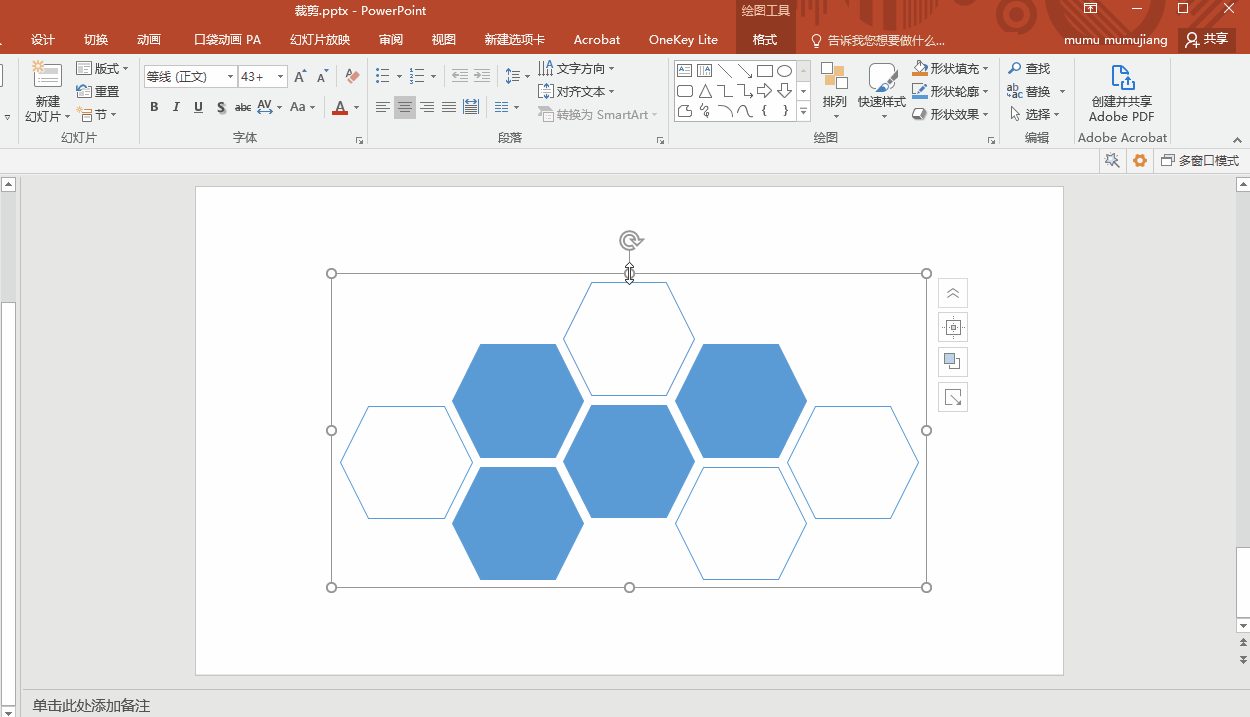
Task: Select the oval shape in the shapes gallery
Action: point(785,71)
